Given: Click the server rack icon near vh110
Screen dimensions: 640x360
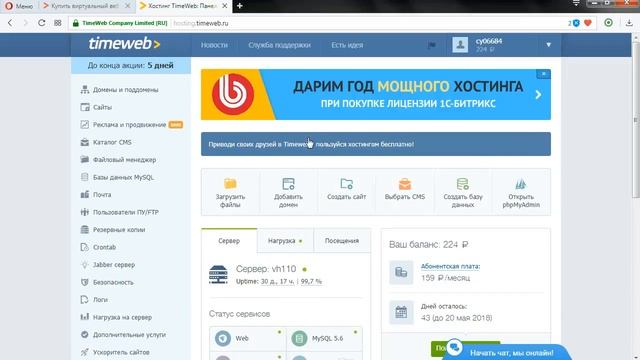Looking at the screenshot, I should [218, 274].
